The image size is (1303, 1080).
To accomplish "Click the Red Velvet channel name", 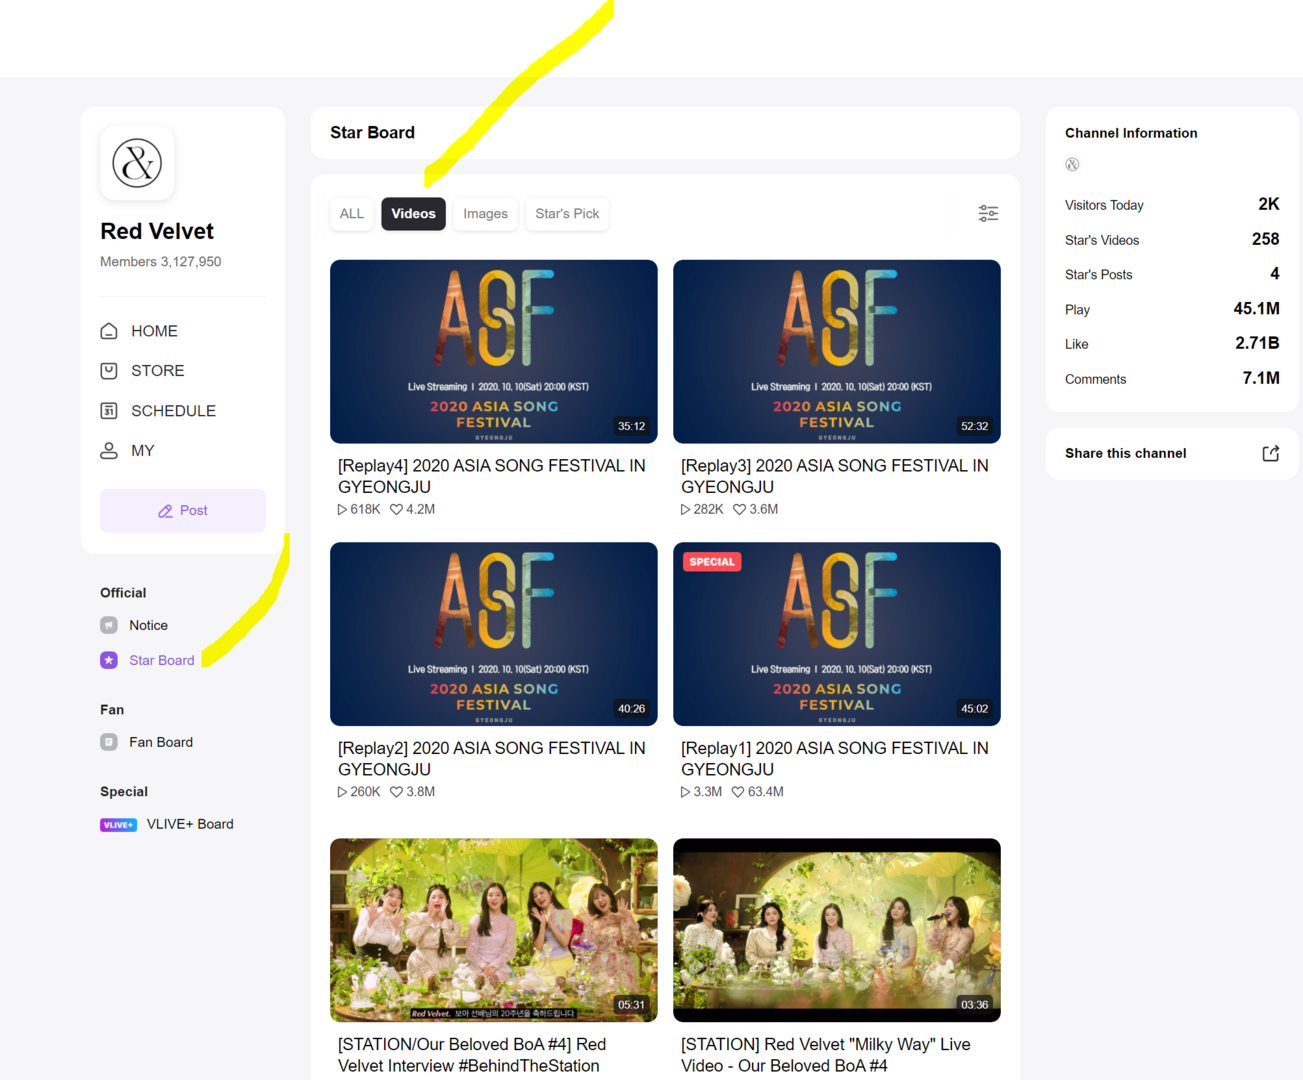I will click(157, 231).
